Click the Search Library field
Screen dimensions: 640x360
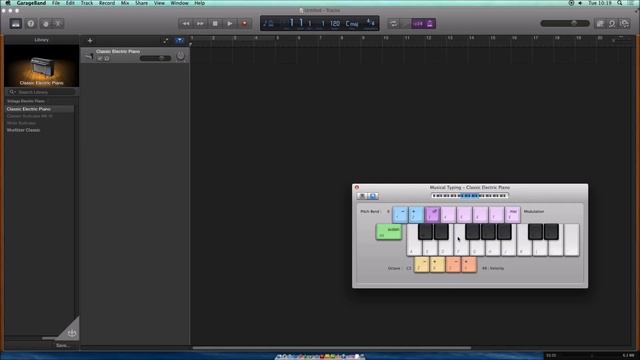pyautogui.click(x=41, y=92)
